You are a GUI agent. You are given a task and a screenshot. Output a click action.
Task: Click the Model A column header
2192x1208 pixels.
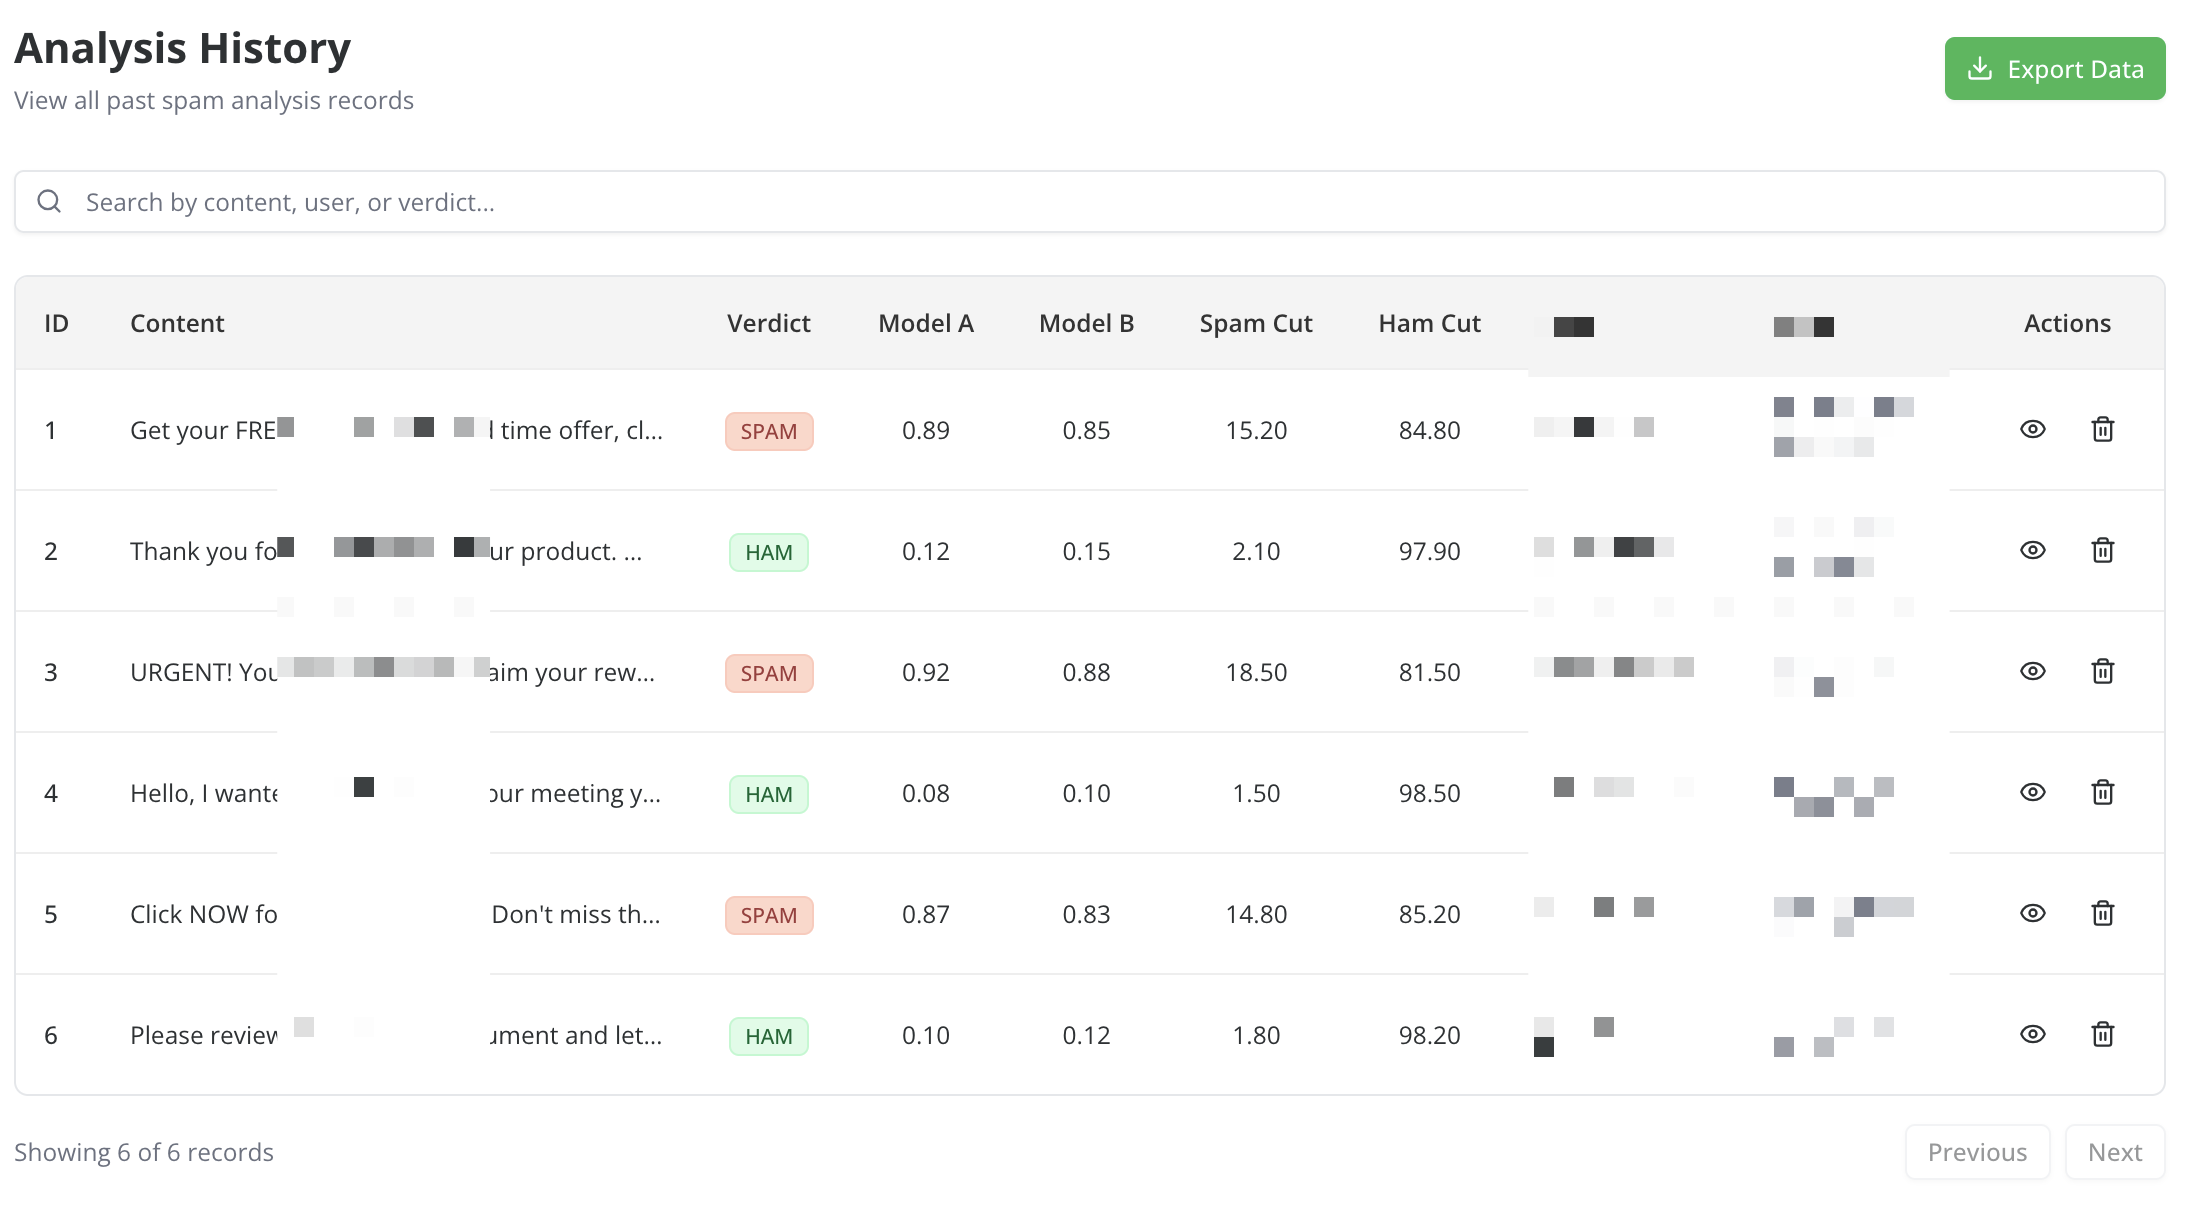[925, 324]
